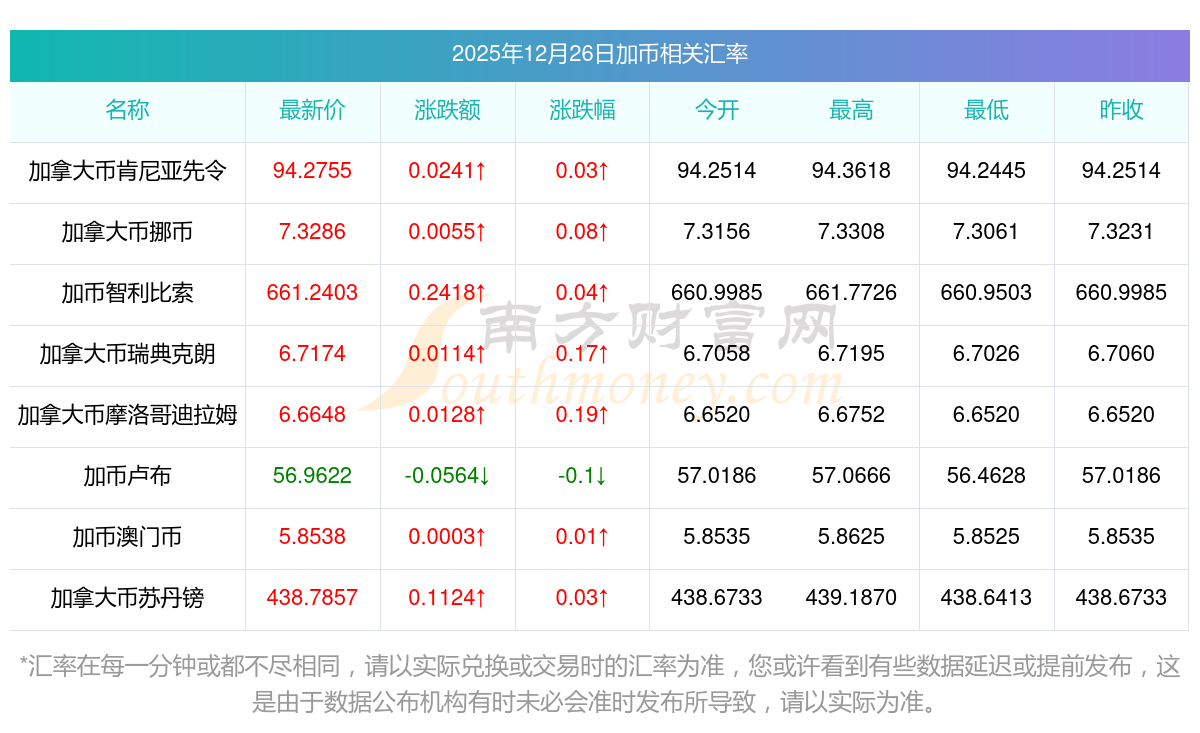Click the lowest value 5.8525
The height and width of the screenshot is (733, 1200).
[x=986, y=537]
